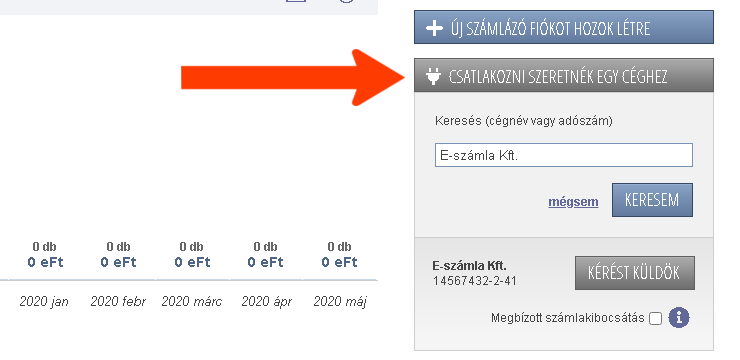Select the 2020 ápr chart label
Image resolution: width=740 pixels, height=360 pixels.
(x=266, y=301)
